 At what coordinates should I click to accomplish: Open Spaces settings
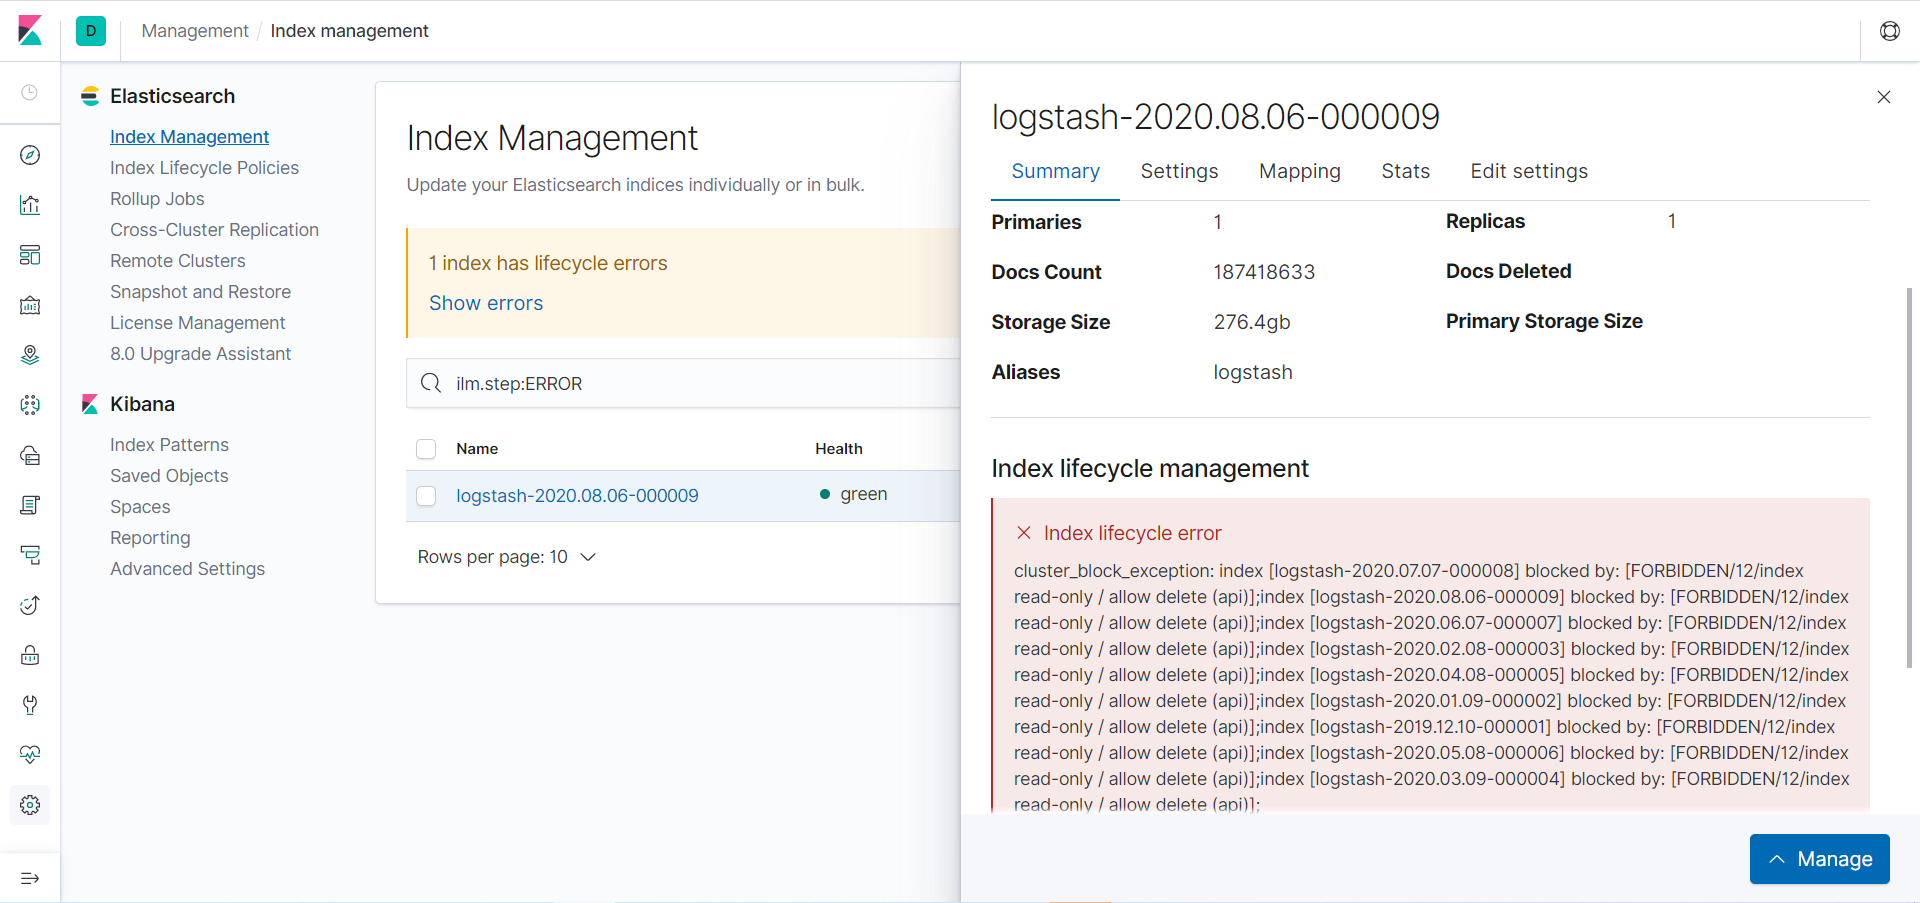(x=140, y=507)
